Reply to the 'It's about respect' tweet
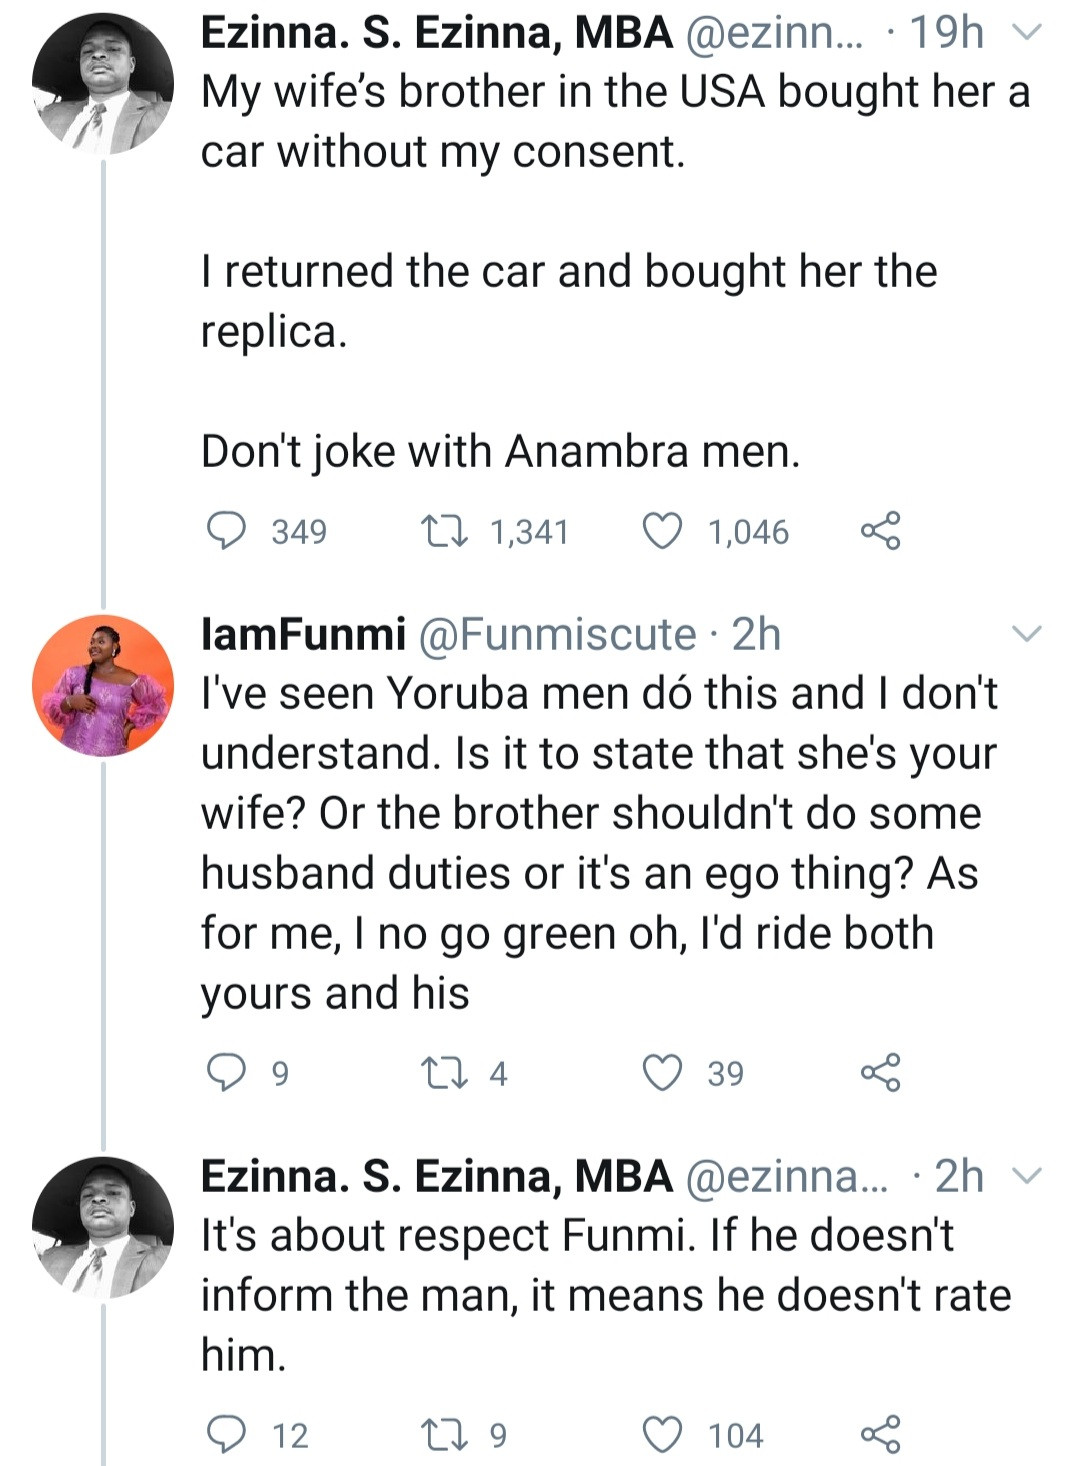Screen dimensions: 1080x1466 (226, 1434)
